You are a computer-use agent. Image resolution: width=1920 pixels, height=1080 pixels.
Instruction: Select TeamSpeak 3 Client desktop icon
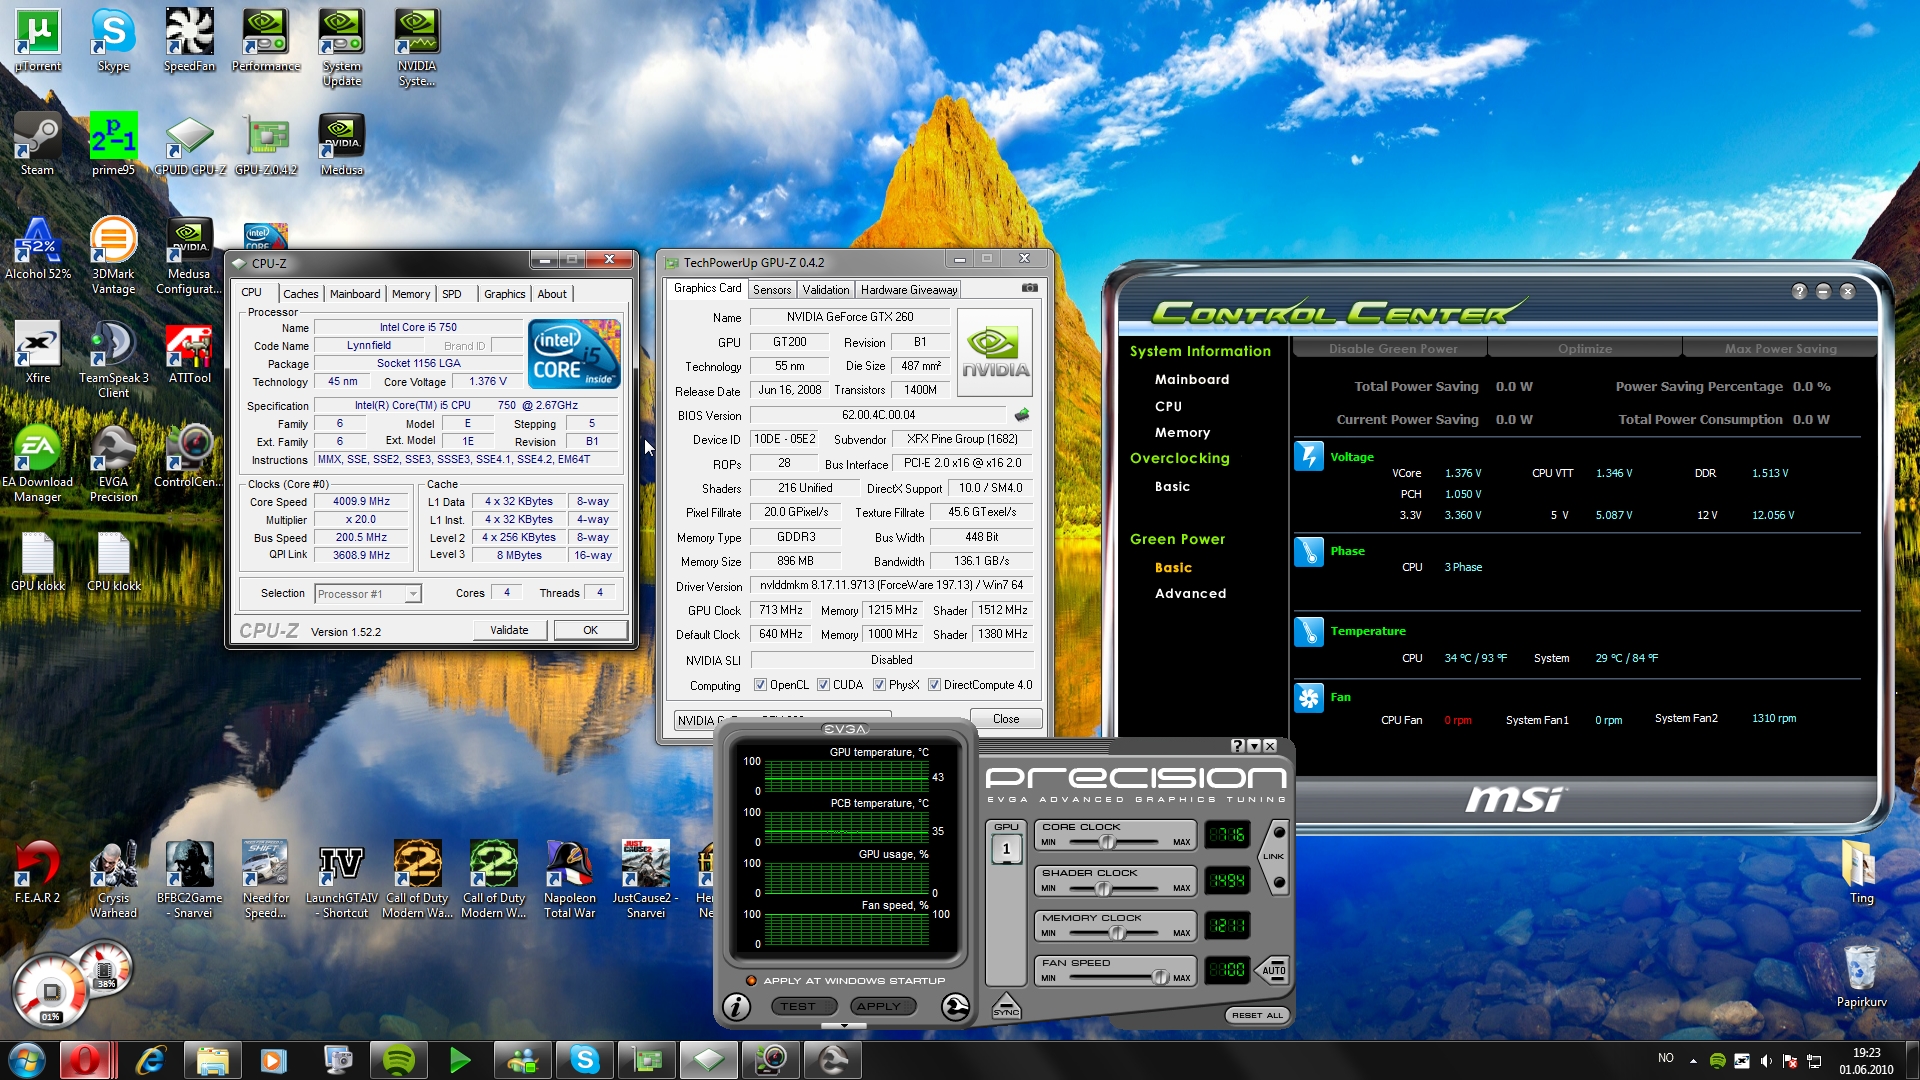114,359
